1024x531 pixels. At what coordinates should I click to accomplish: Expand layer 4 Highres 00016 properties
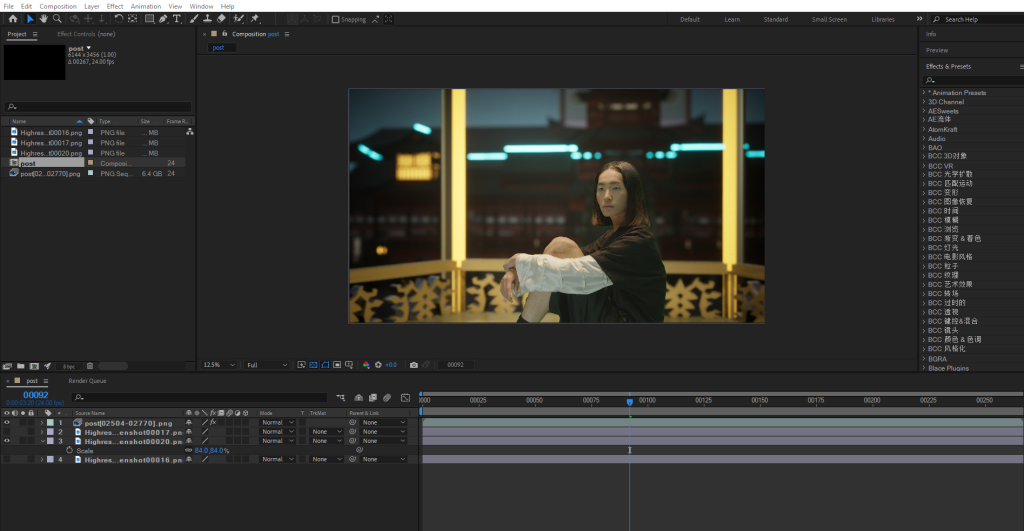[x=42, y=459]
